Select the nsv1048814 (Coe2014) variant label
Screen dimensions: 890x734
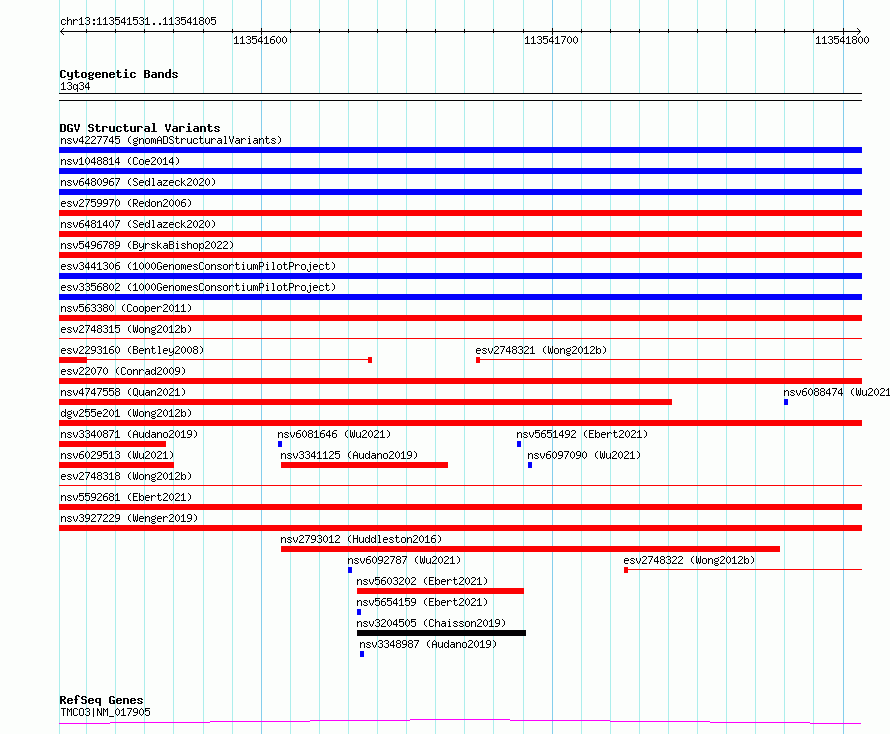click(120, 161)
